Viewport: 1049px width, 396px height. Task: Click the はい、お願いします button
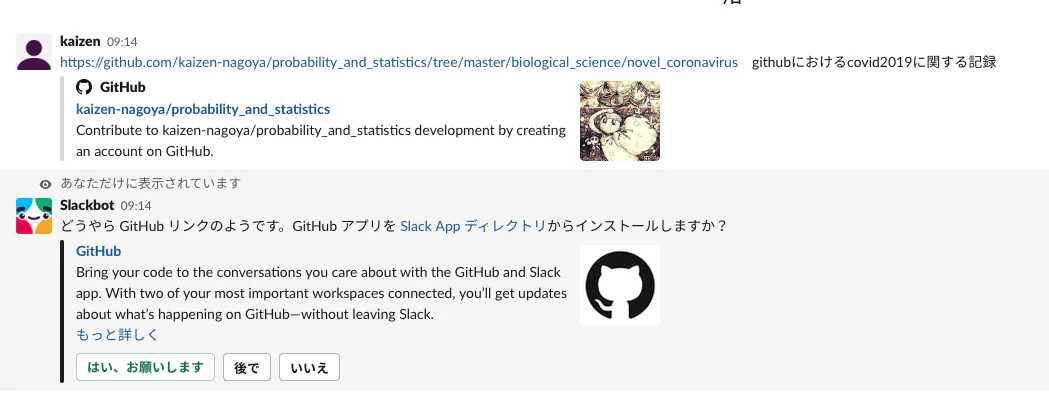[145, 367]
